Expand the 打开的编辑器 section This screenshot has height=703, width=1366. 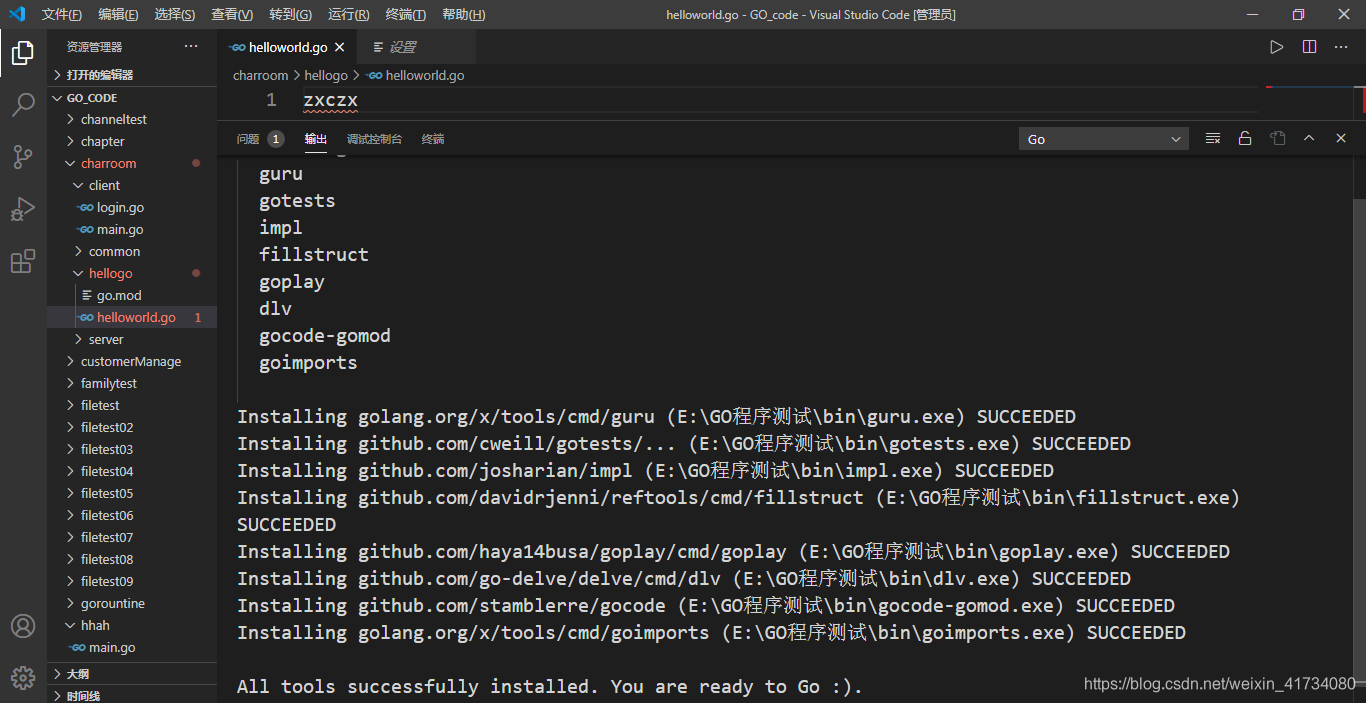pyautogui.click(x=132, y=75)
